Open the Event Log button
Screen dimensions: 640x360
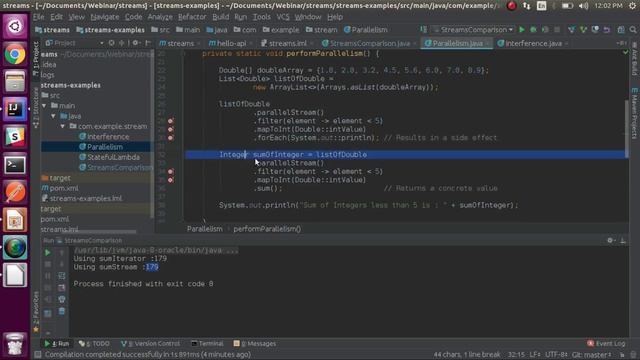point(606,344)
